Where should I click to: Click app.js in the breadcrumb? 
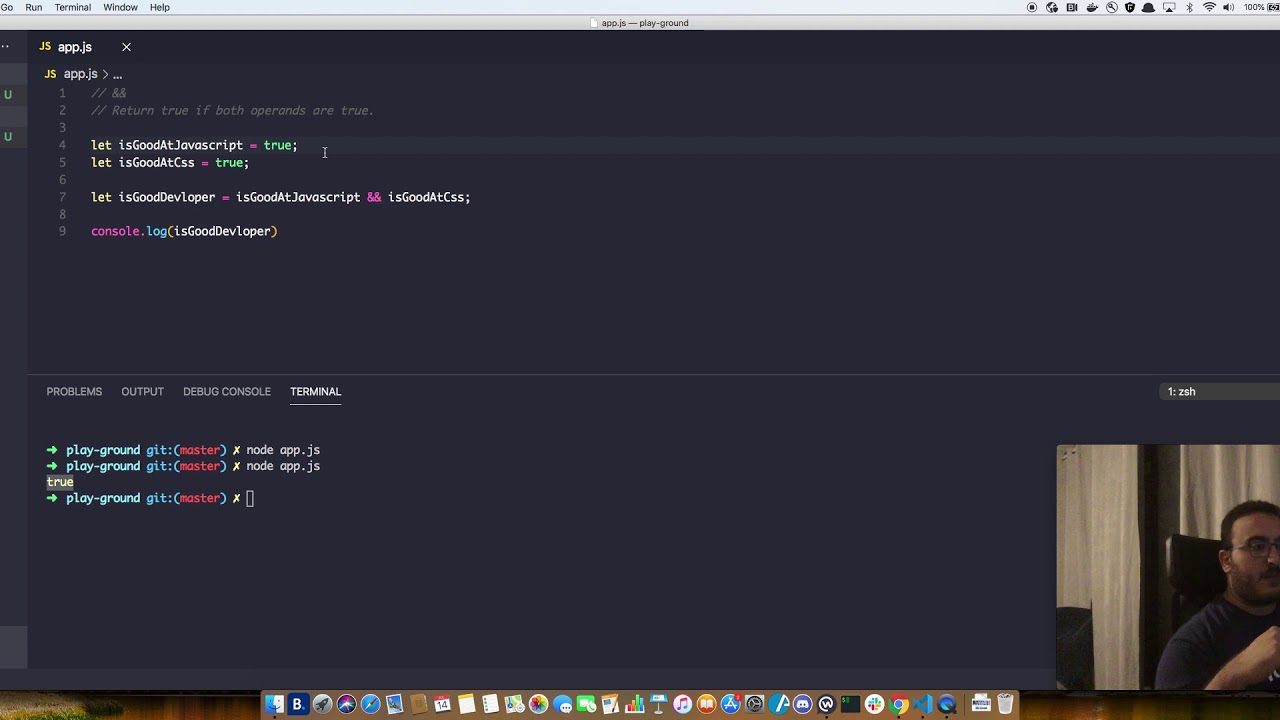pos(80,74)
